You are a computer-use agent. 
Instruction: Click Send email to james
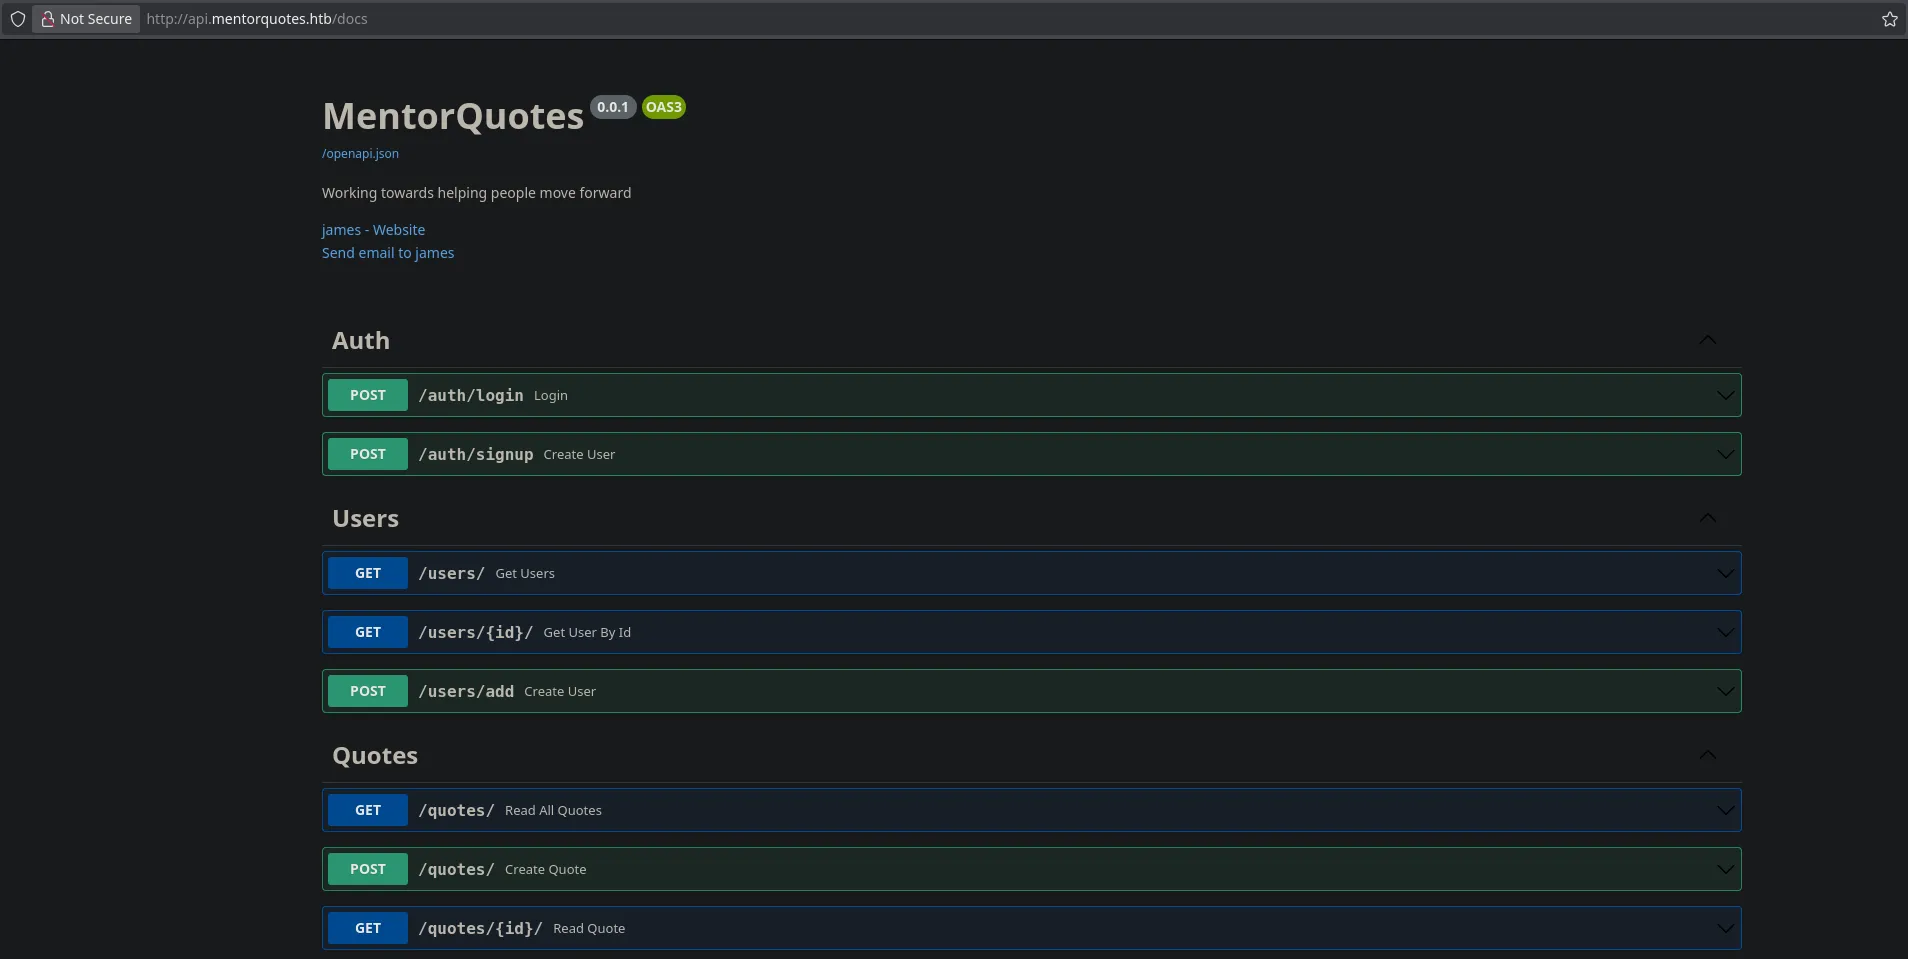(388, 253)
